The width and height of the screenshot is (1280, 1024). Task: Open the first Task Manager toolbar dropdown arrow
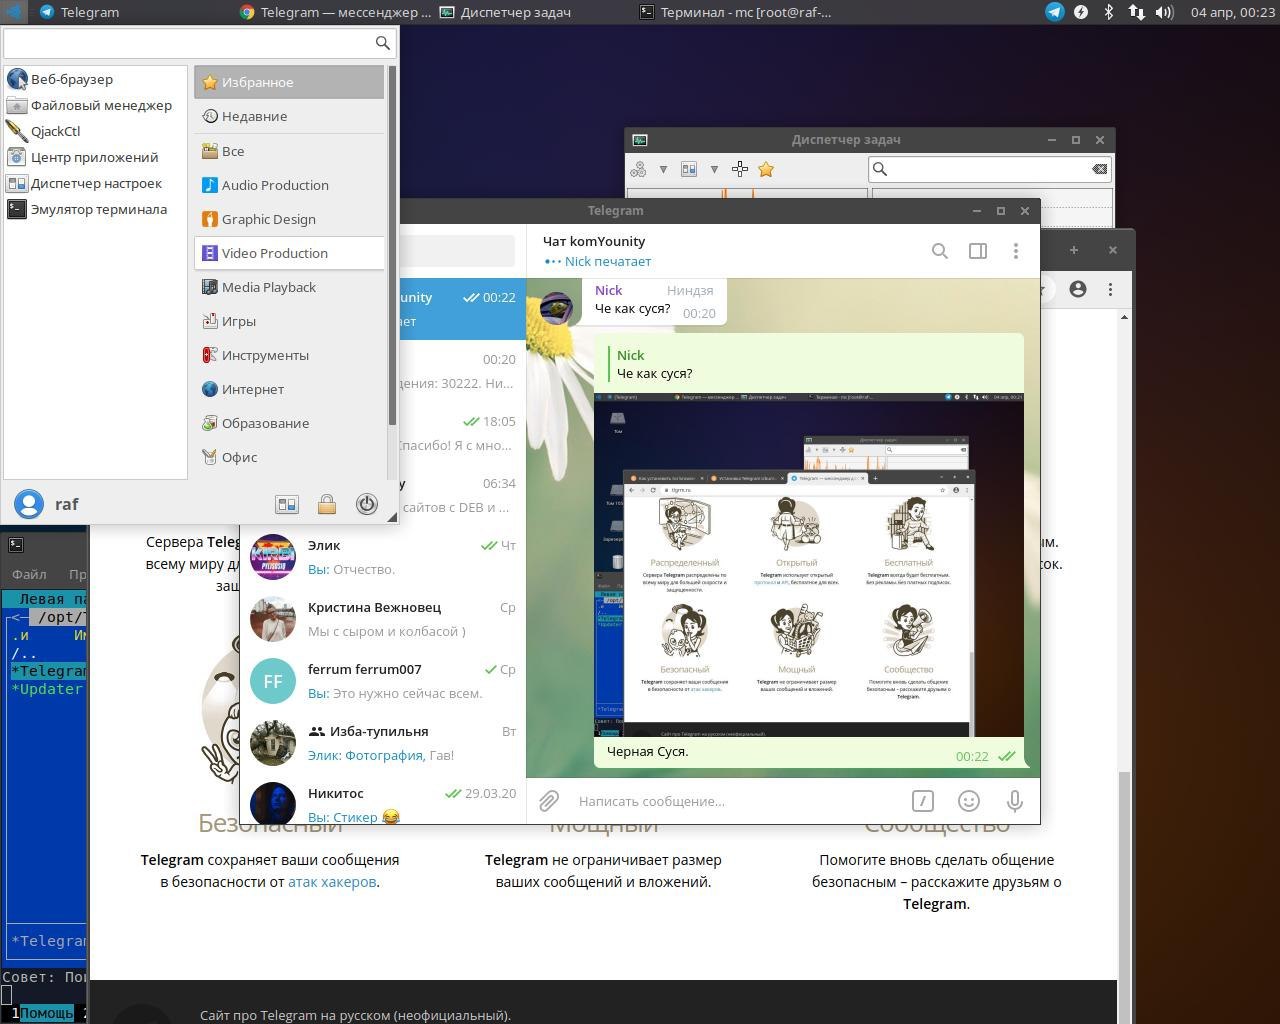coord(663,169)
